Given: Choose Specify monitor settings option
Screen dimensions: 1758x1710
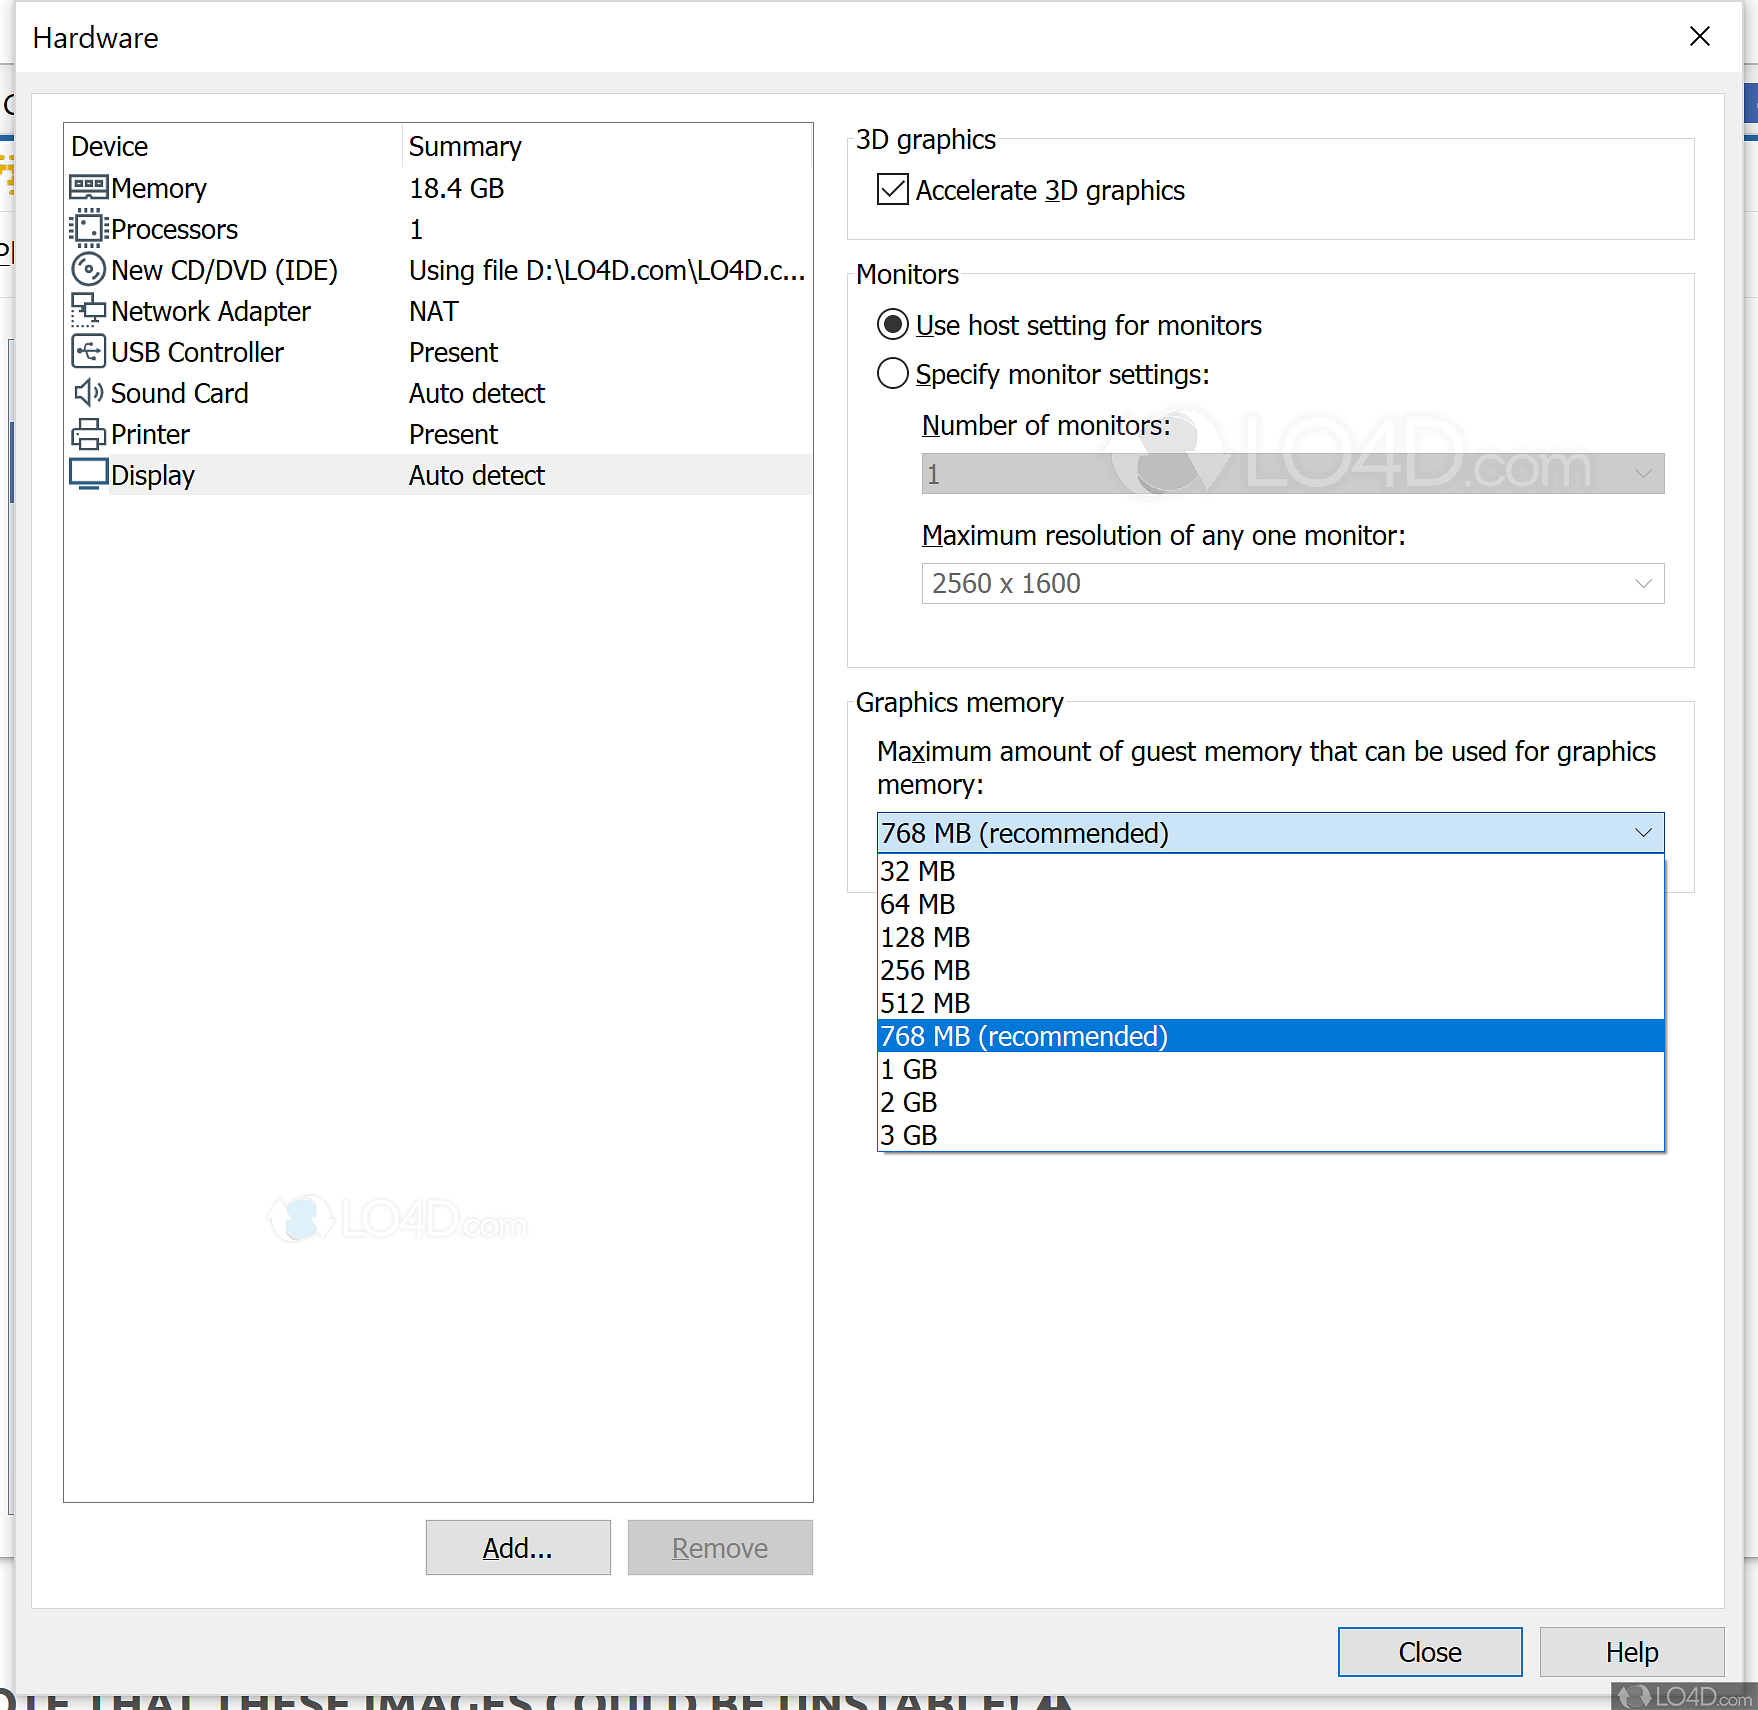Looking at the screenshot, I should pos(893,374).
